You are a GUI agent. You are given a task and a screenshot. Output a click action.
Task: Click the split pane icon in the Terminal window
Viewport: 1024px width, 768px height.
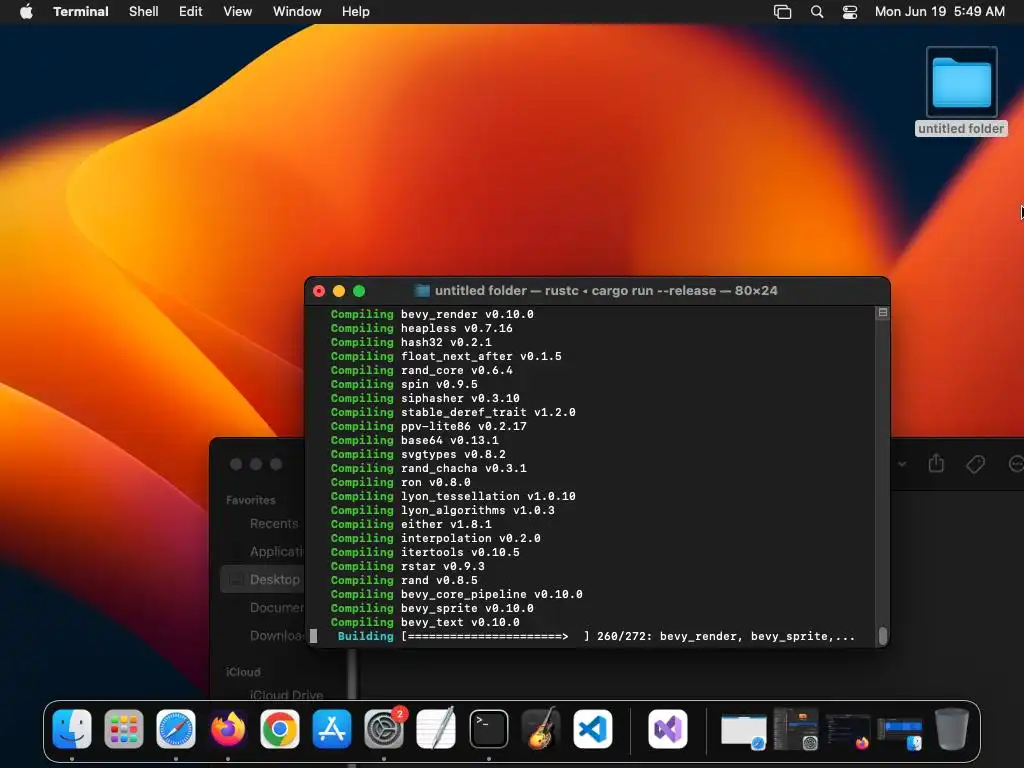(882, 313)
